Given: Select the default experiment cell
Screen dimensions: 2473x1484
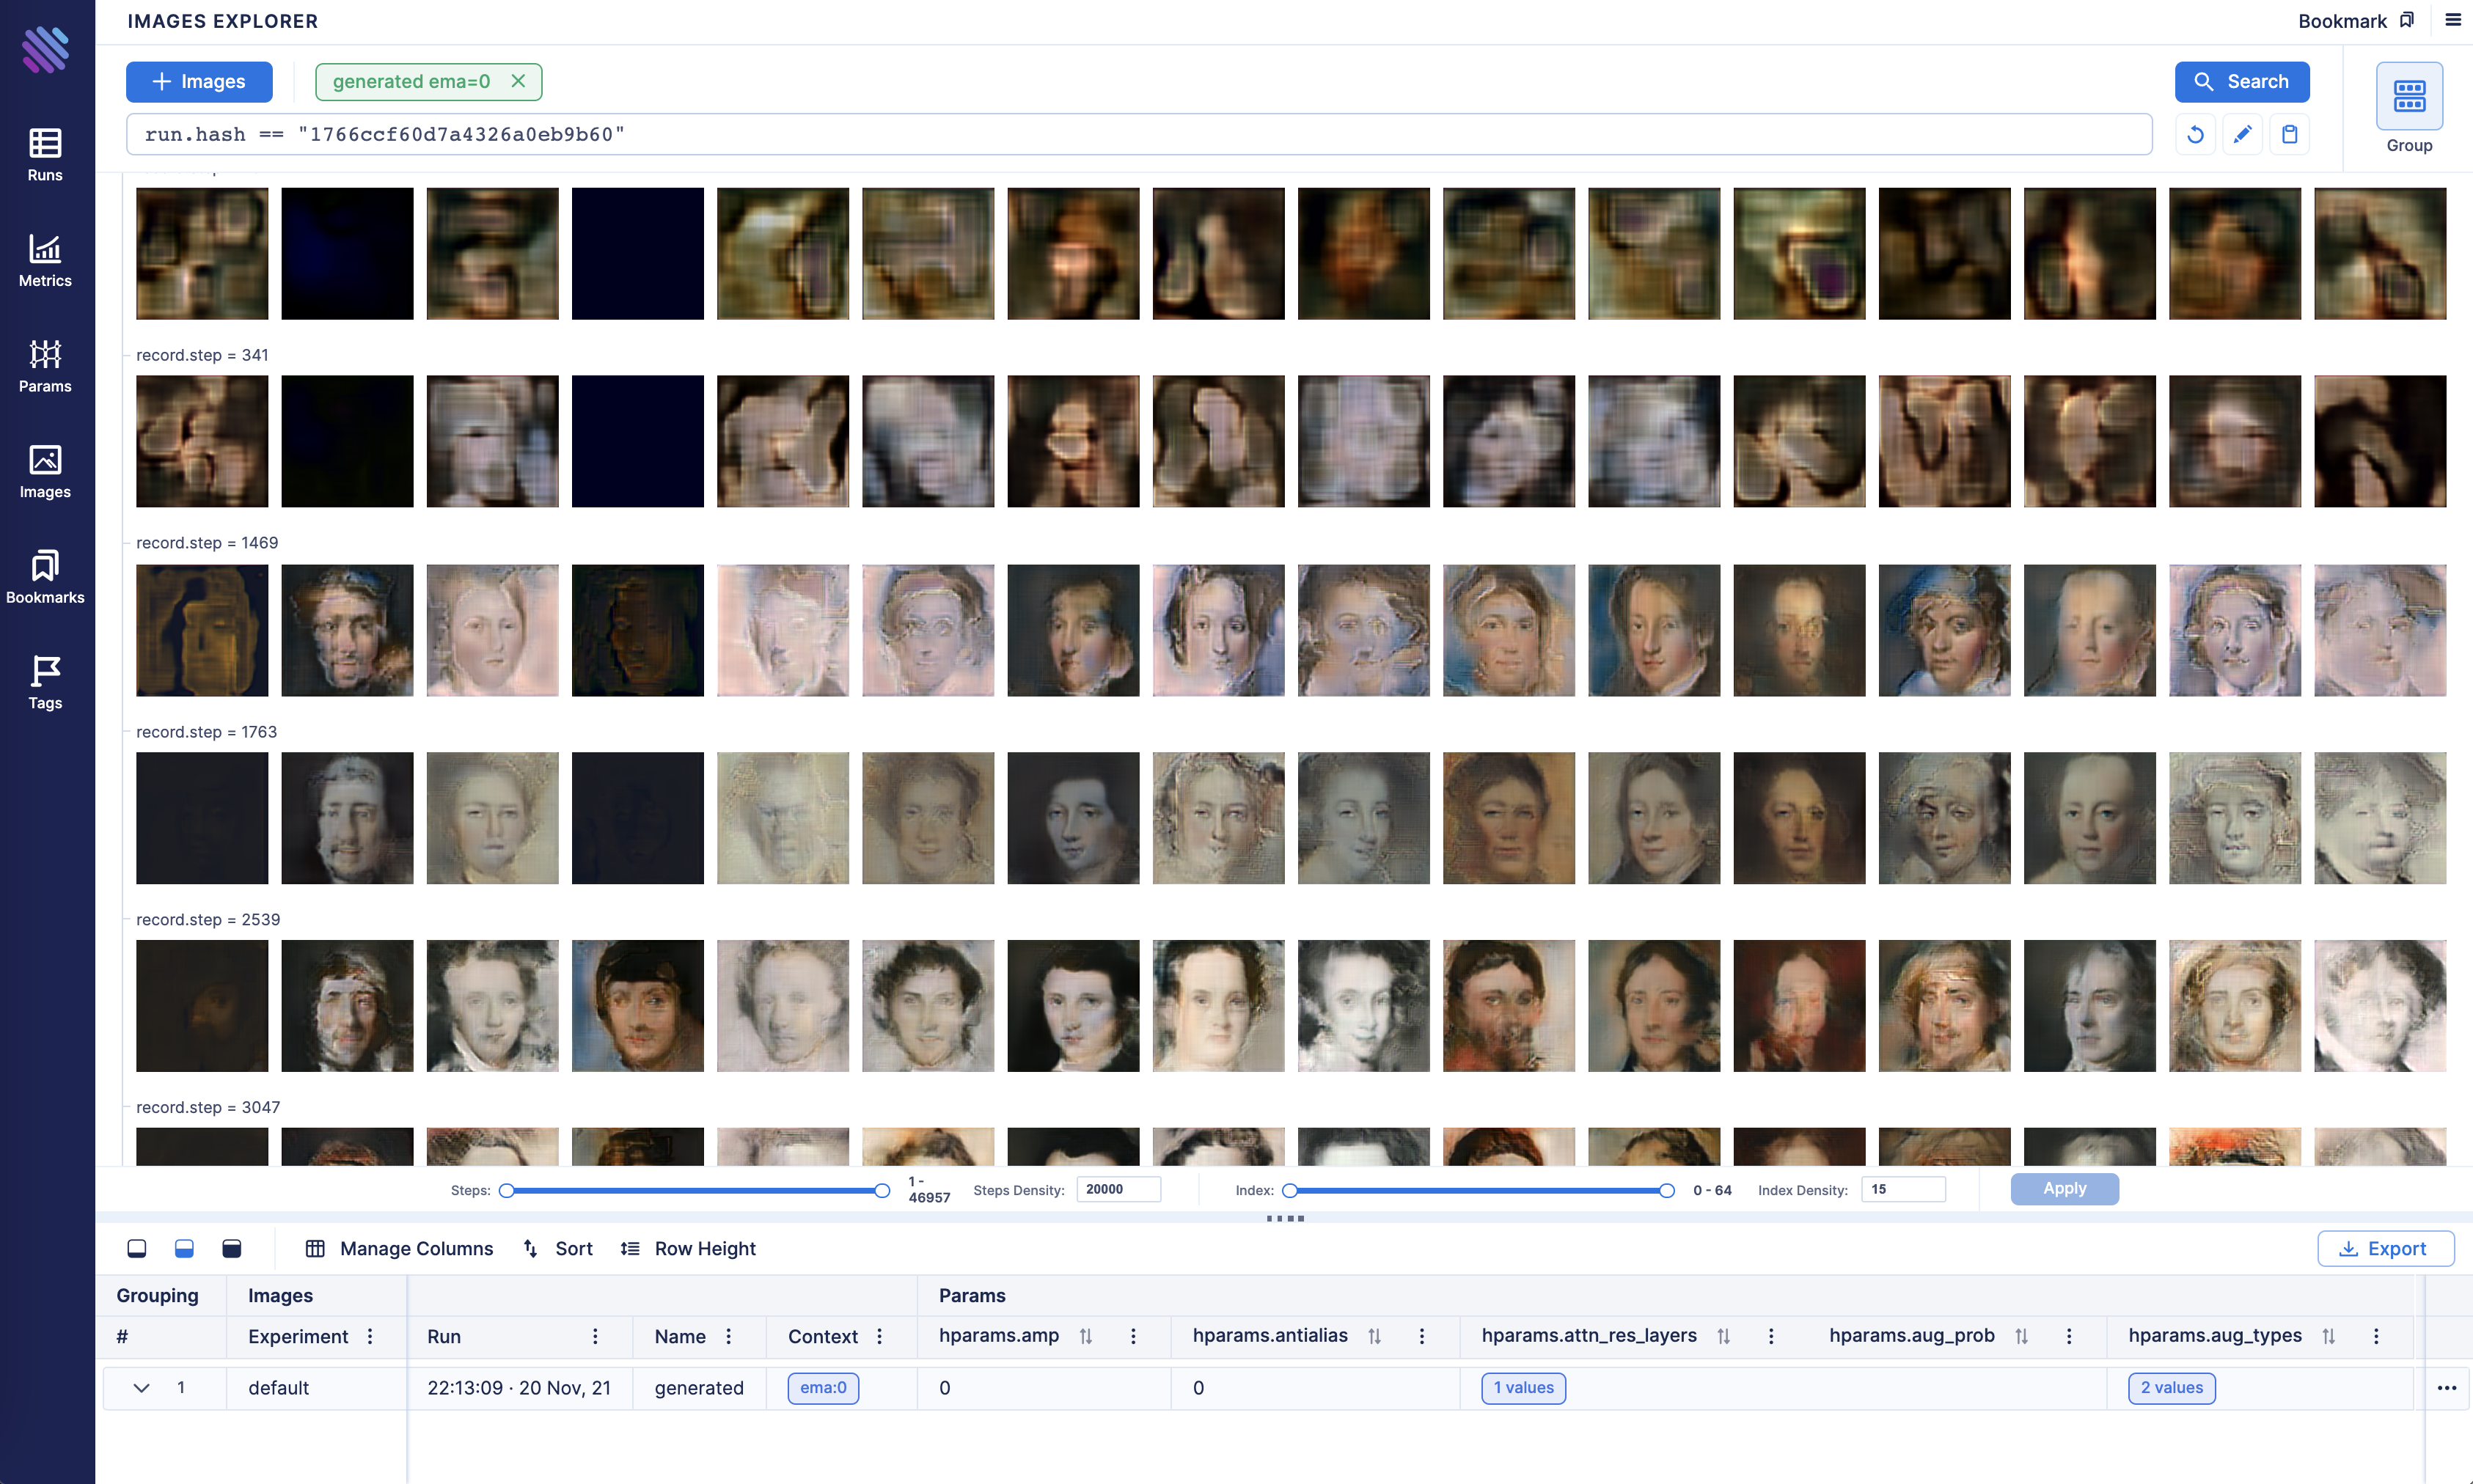Looking at the screenshot, I should [x=316, y=1388].
